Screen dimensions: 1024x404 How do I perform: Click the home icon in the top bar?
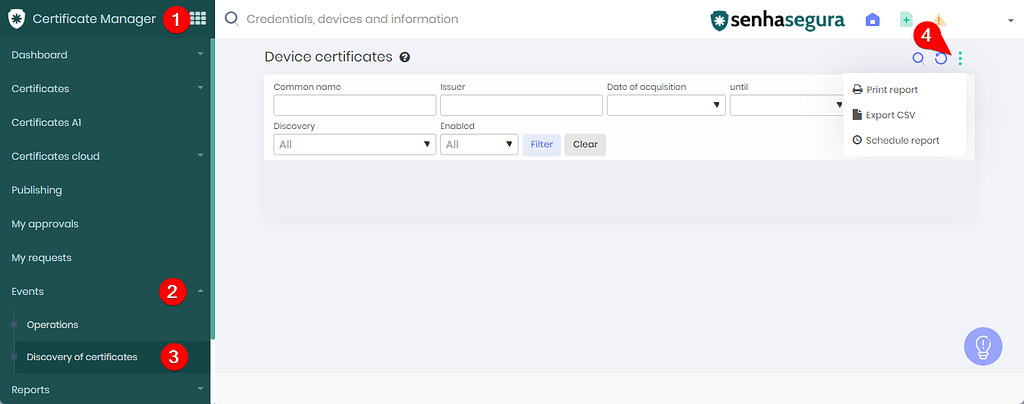pyautogui.click(x=872, y=20)
